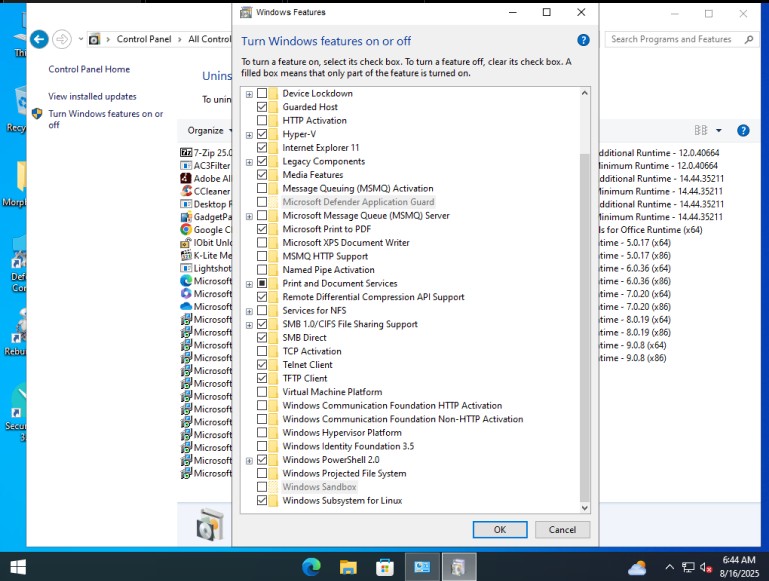Select the IObit Unlocker program icon

(x=186, y=242)
